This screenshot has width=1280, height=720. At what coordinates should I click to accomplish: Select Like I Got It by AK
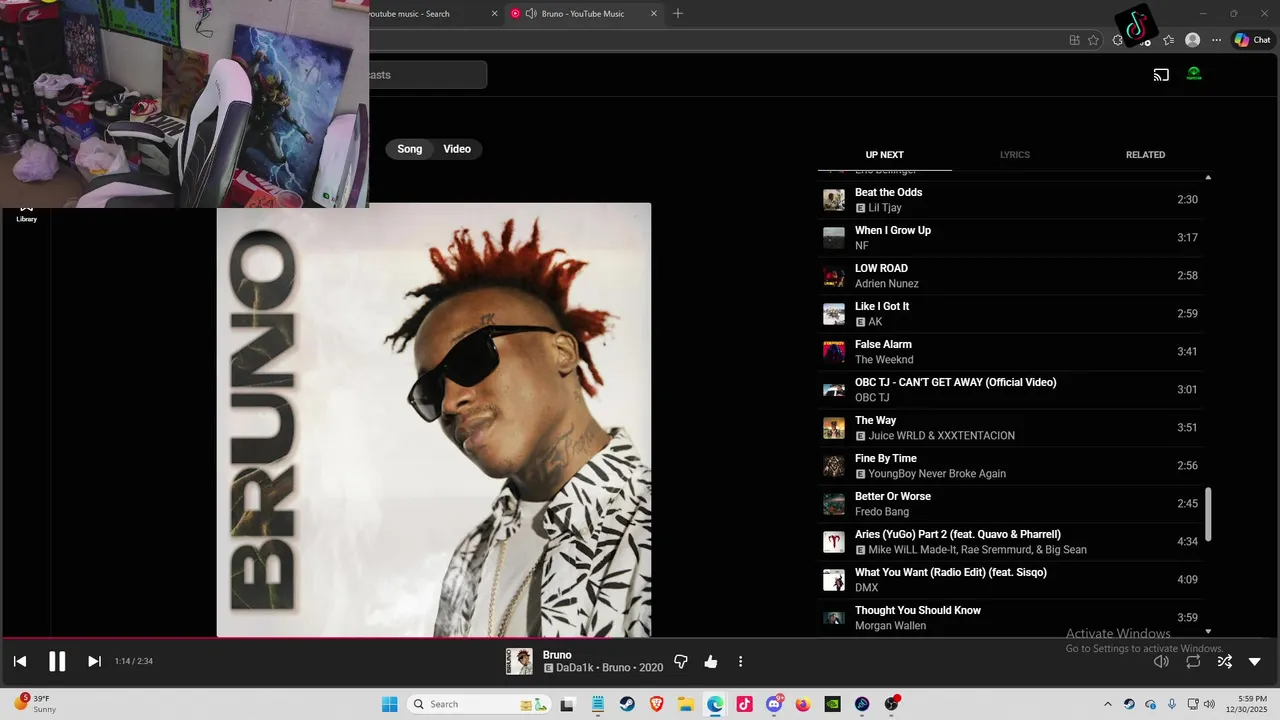pos(1010,314)
